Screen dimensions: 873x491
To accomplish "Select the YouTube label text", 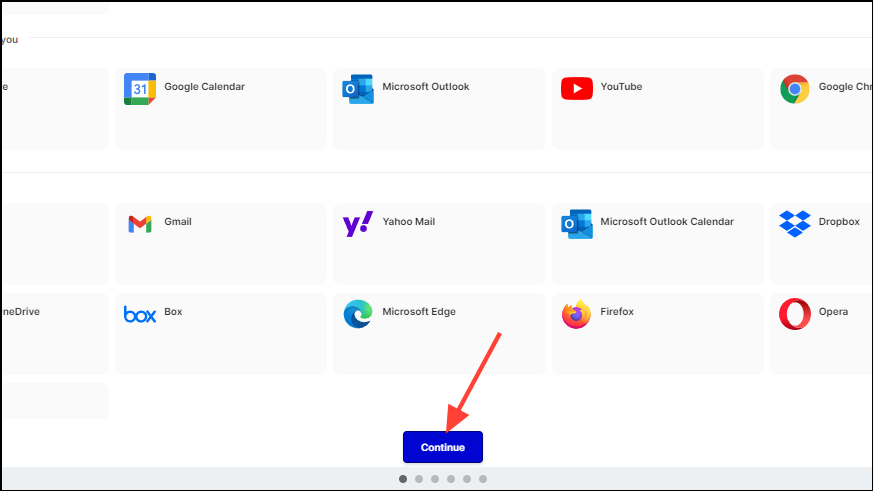I will 621,86.
